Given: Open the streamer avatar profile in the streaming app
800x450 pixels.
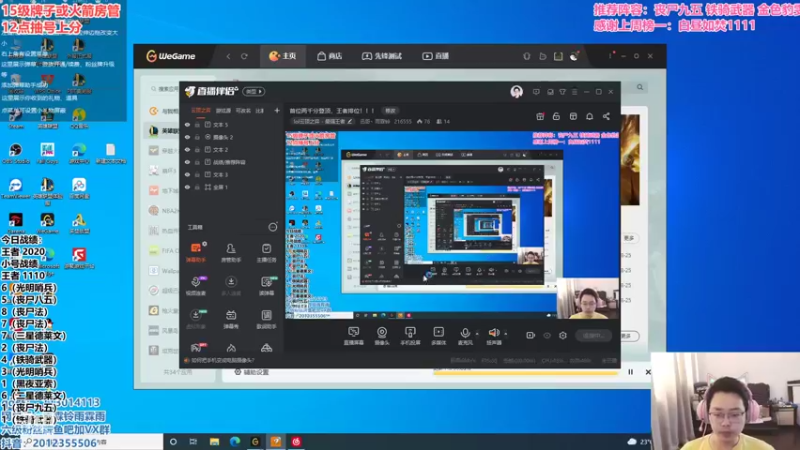Looking at the screenshot, I should (516, 92).
